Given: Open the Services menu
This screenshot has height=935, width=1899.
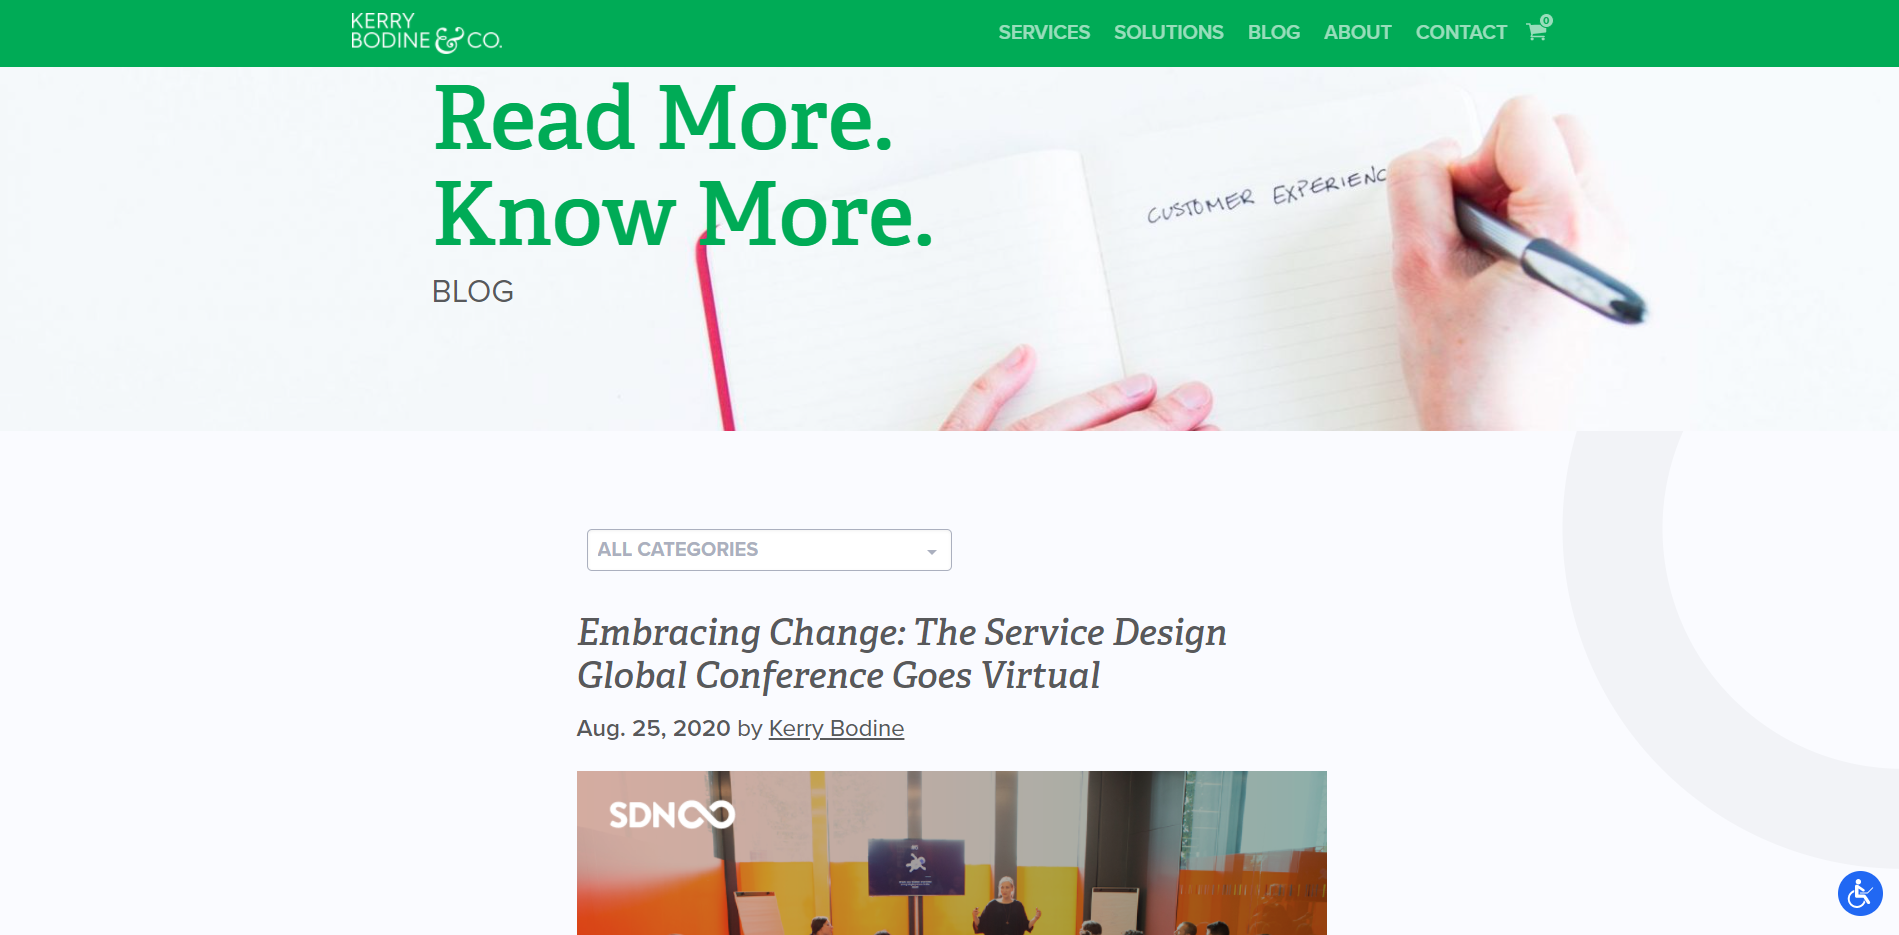Looking at the screenshot, I should [1044, 32].
